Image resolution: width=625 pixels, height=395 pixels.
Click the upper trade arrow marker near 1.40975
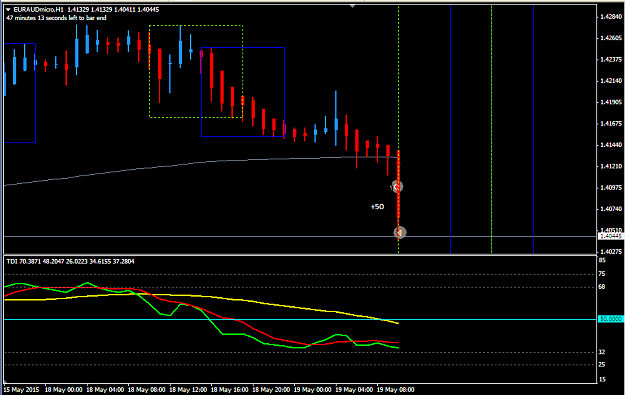point(397,187)
